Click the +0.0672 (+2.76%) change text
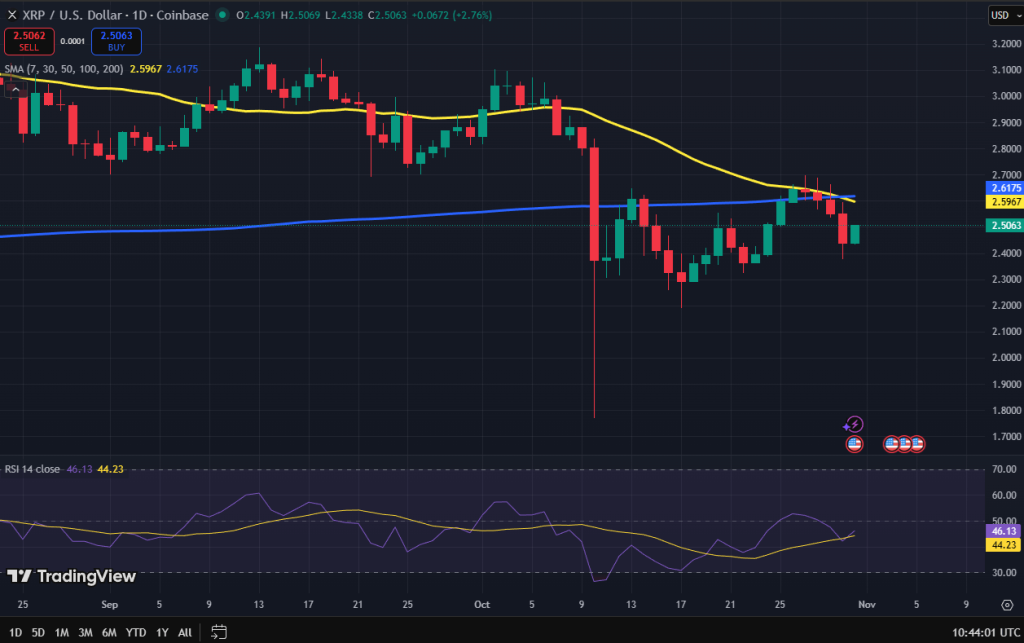The width and height of the screenshot is (1024, 643). [x=452, y=15]
